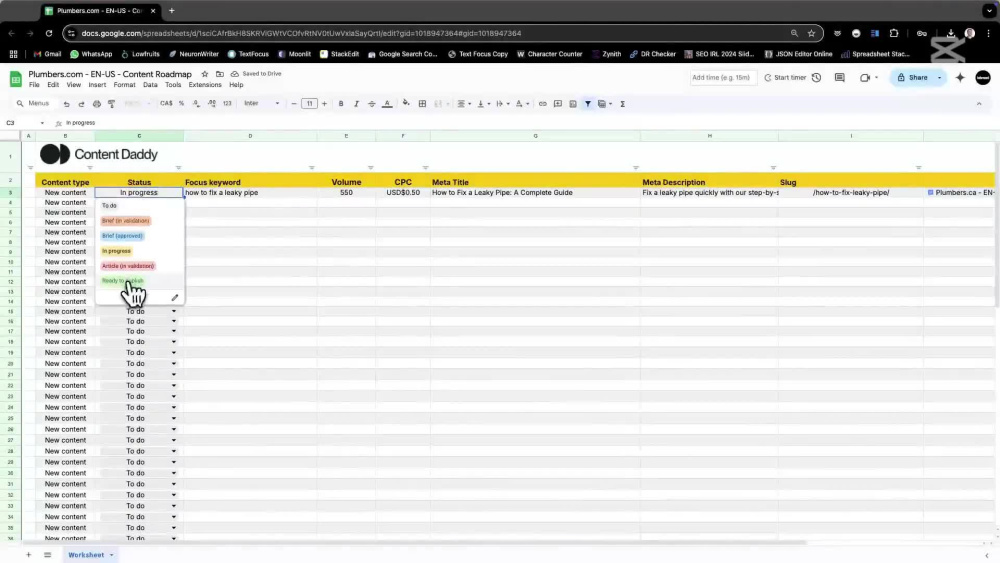1000x563 pixels.
Task: Click the Move to folder icon
Action: 219,74
